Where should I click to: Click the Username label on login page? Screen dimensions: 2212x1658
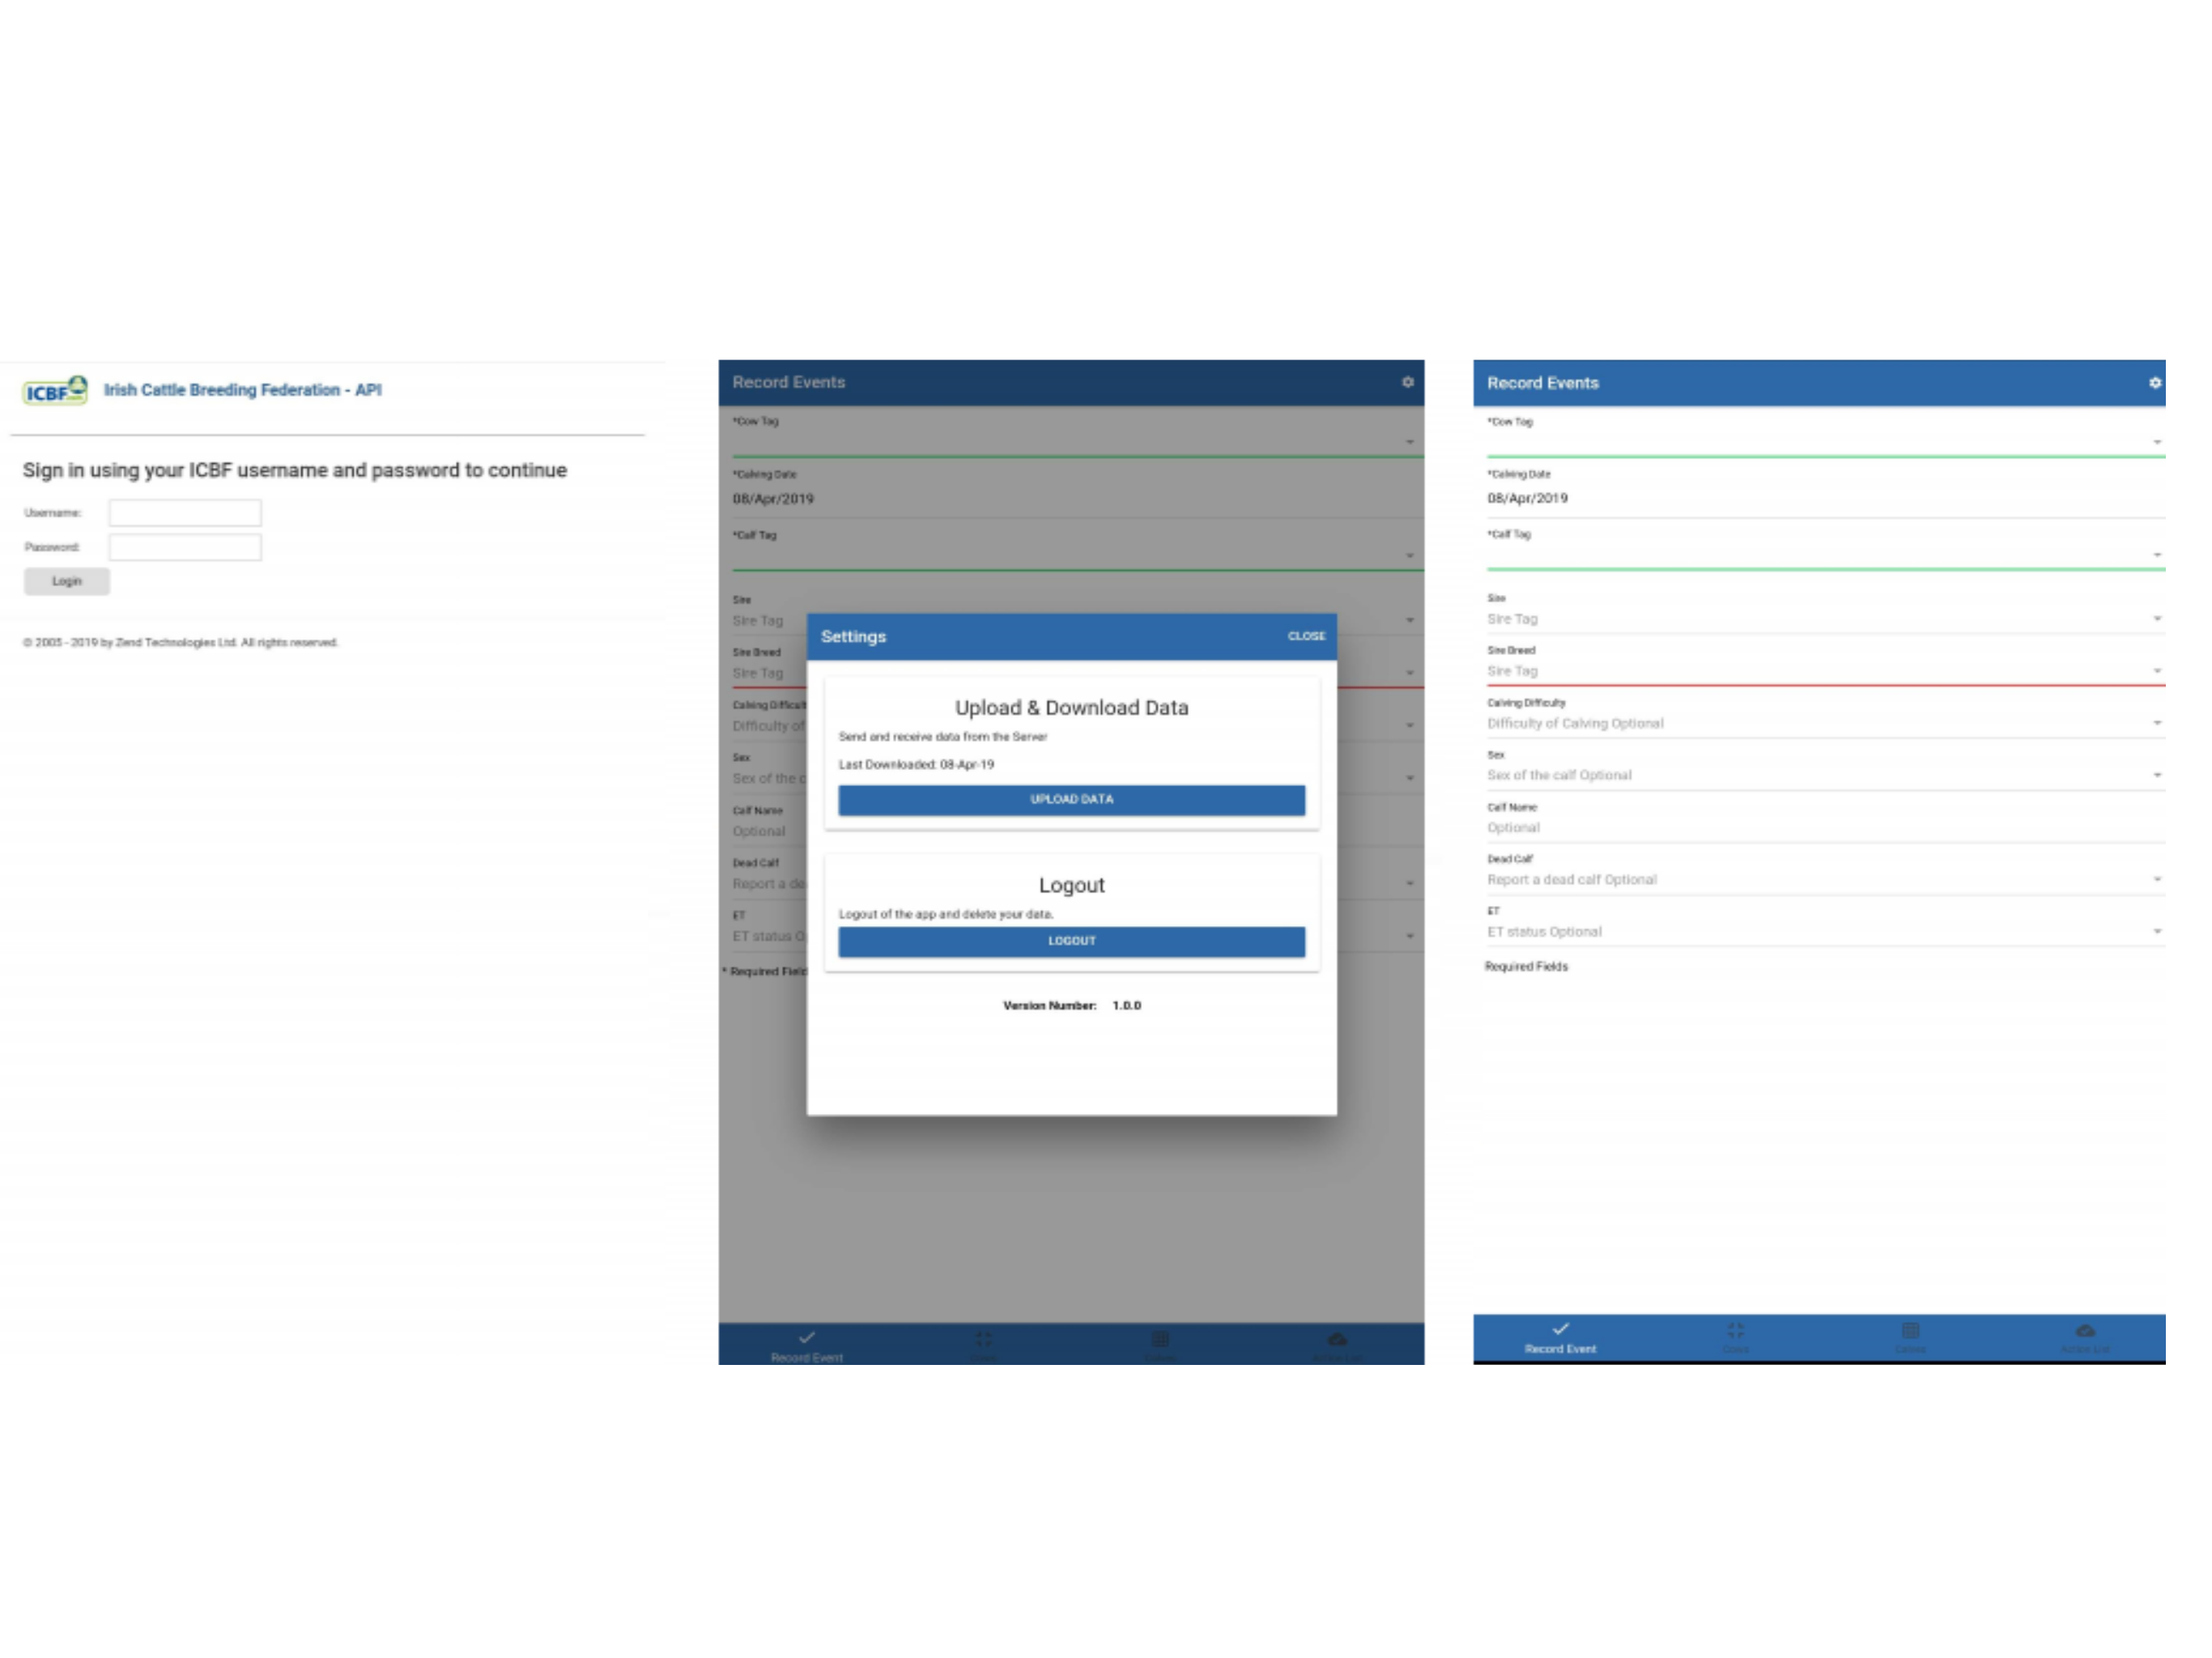[52, 513]
